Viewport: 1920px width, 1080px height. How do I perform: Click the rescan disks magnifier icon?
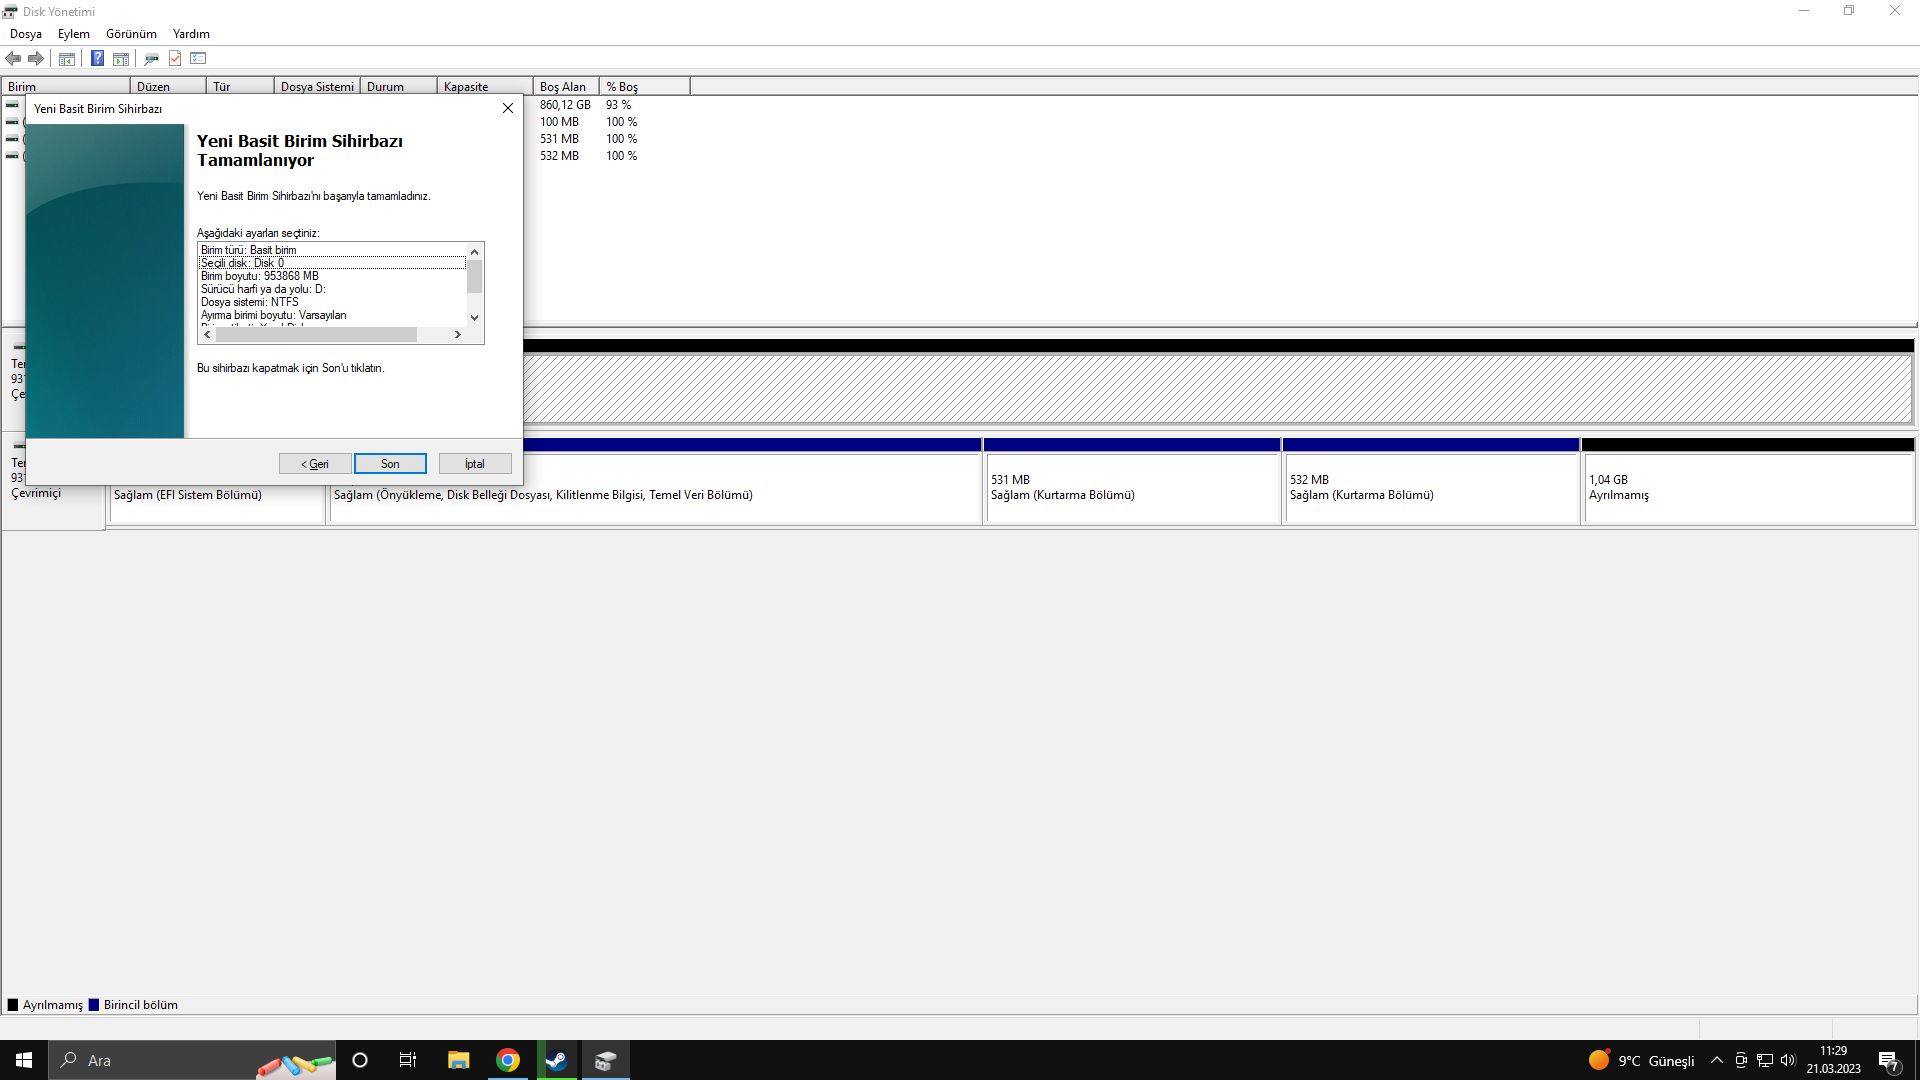151,58
